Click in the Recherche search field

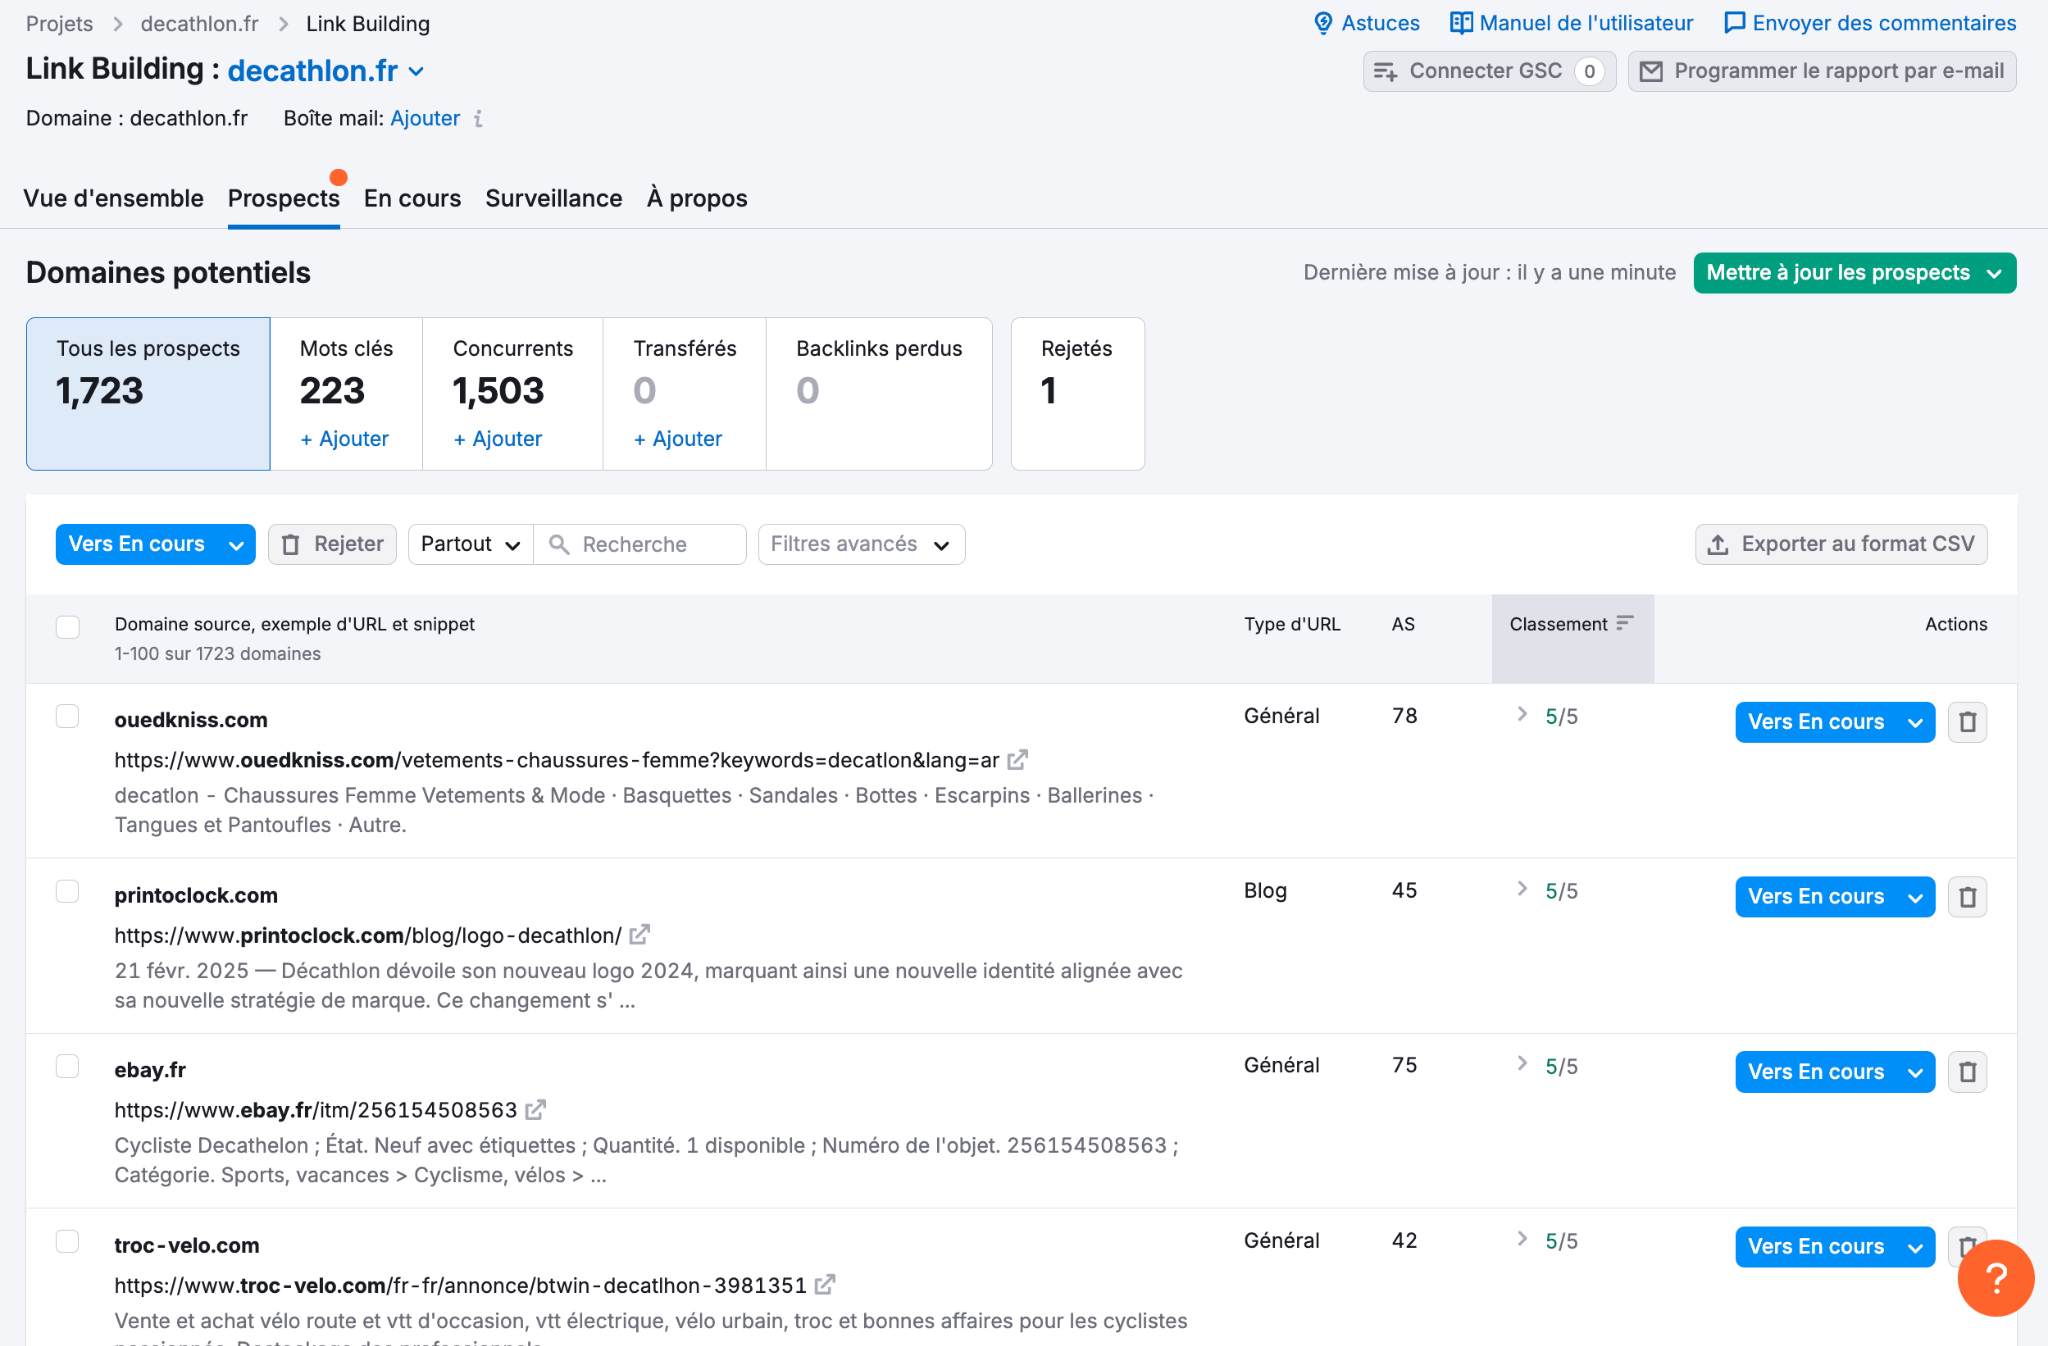click(640, 545)
